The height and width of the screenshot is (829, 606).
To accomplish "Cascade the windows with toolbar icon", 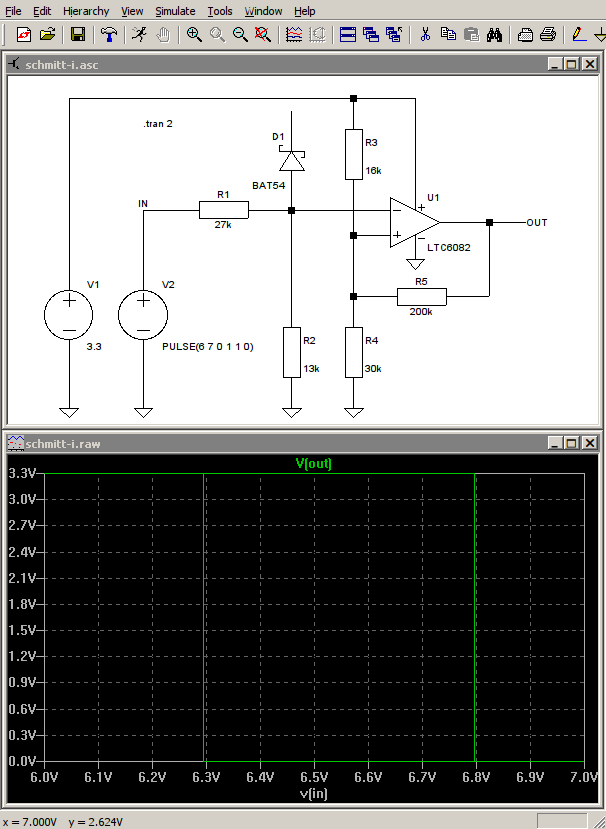I will (x=371, y=35).
